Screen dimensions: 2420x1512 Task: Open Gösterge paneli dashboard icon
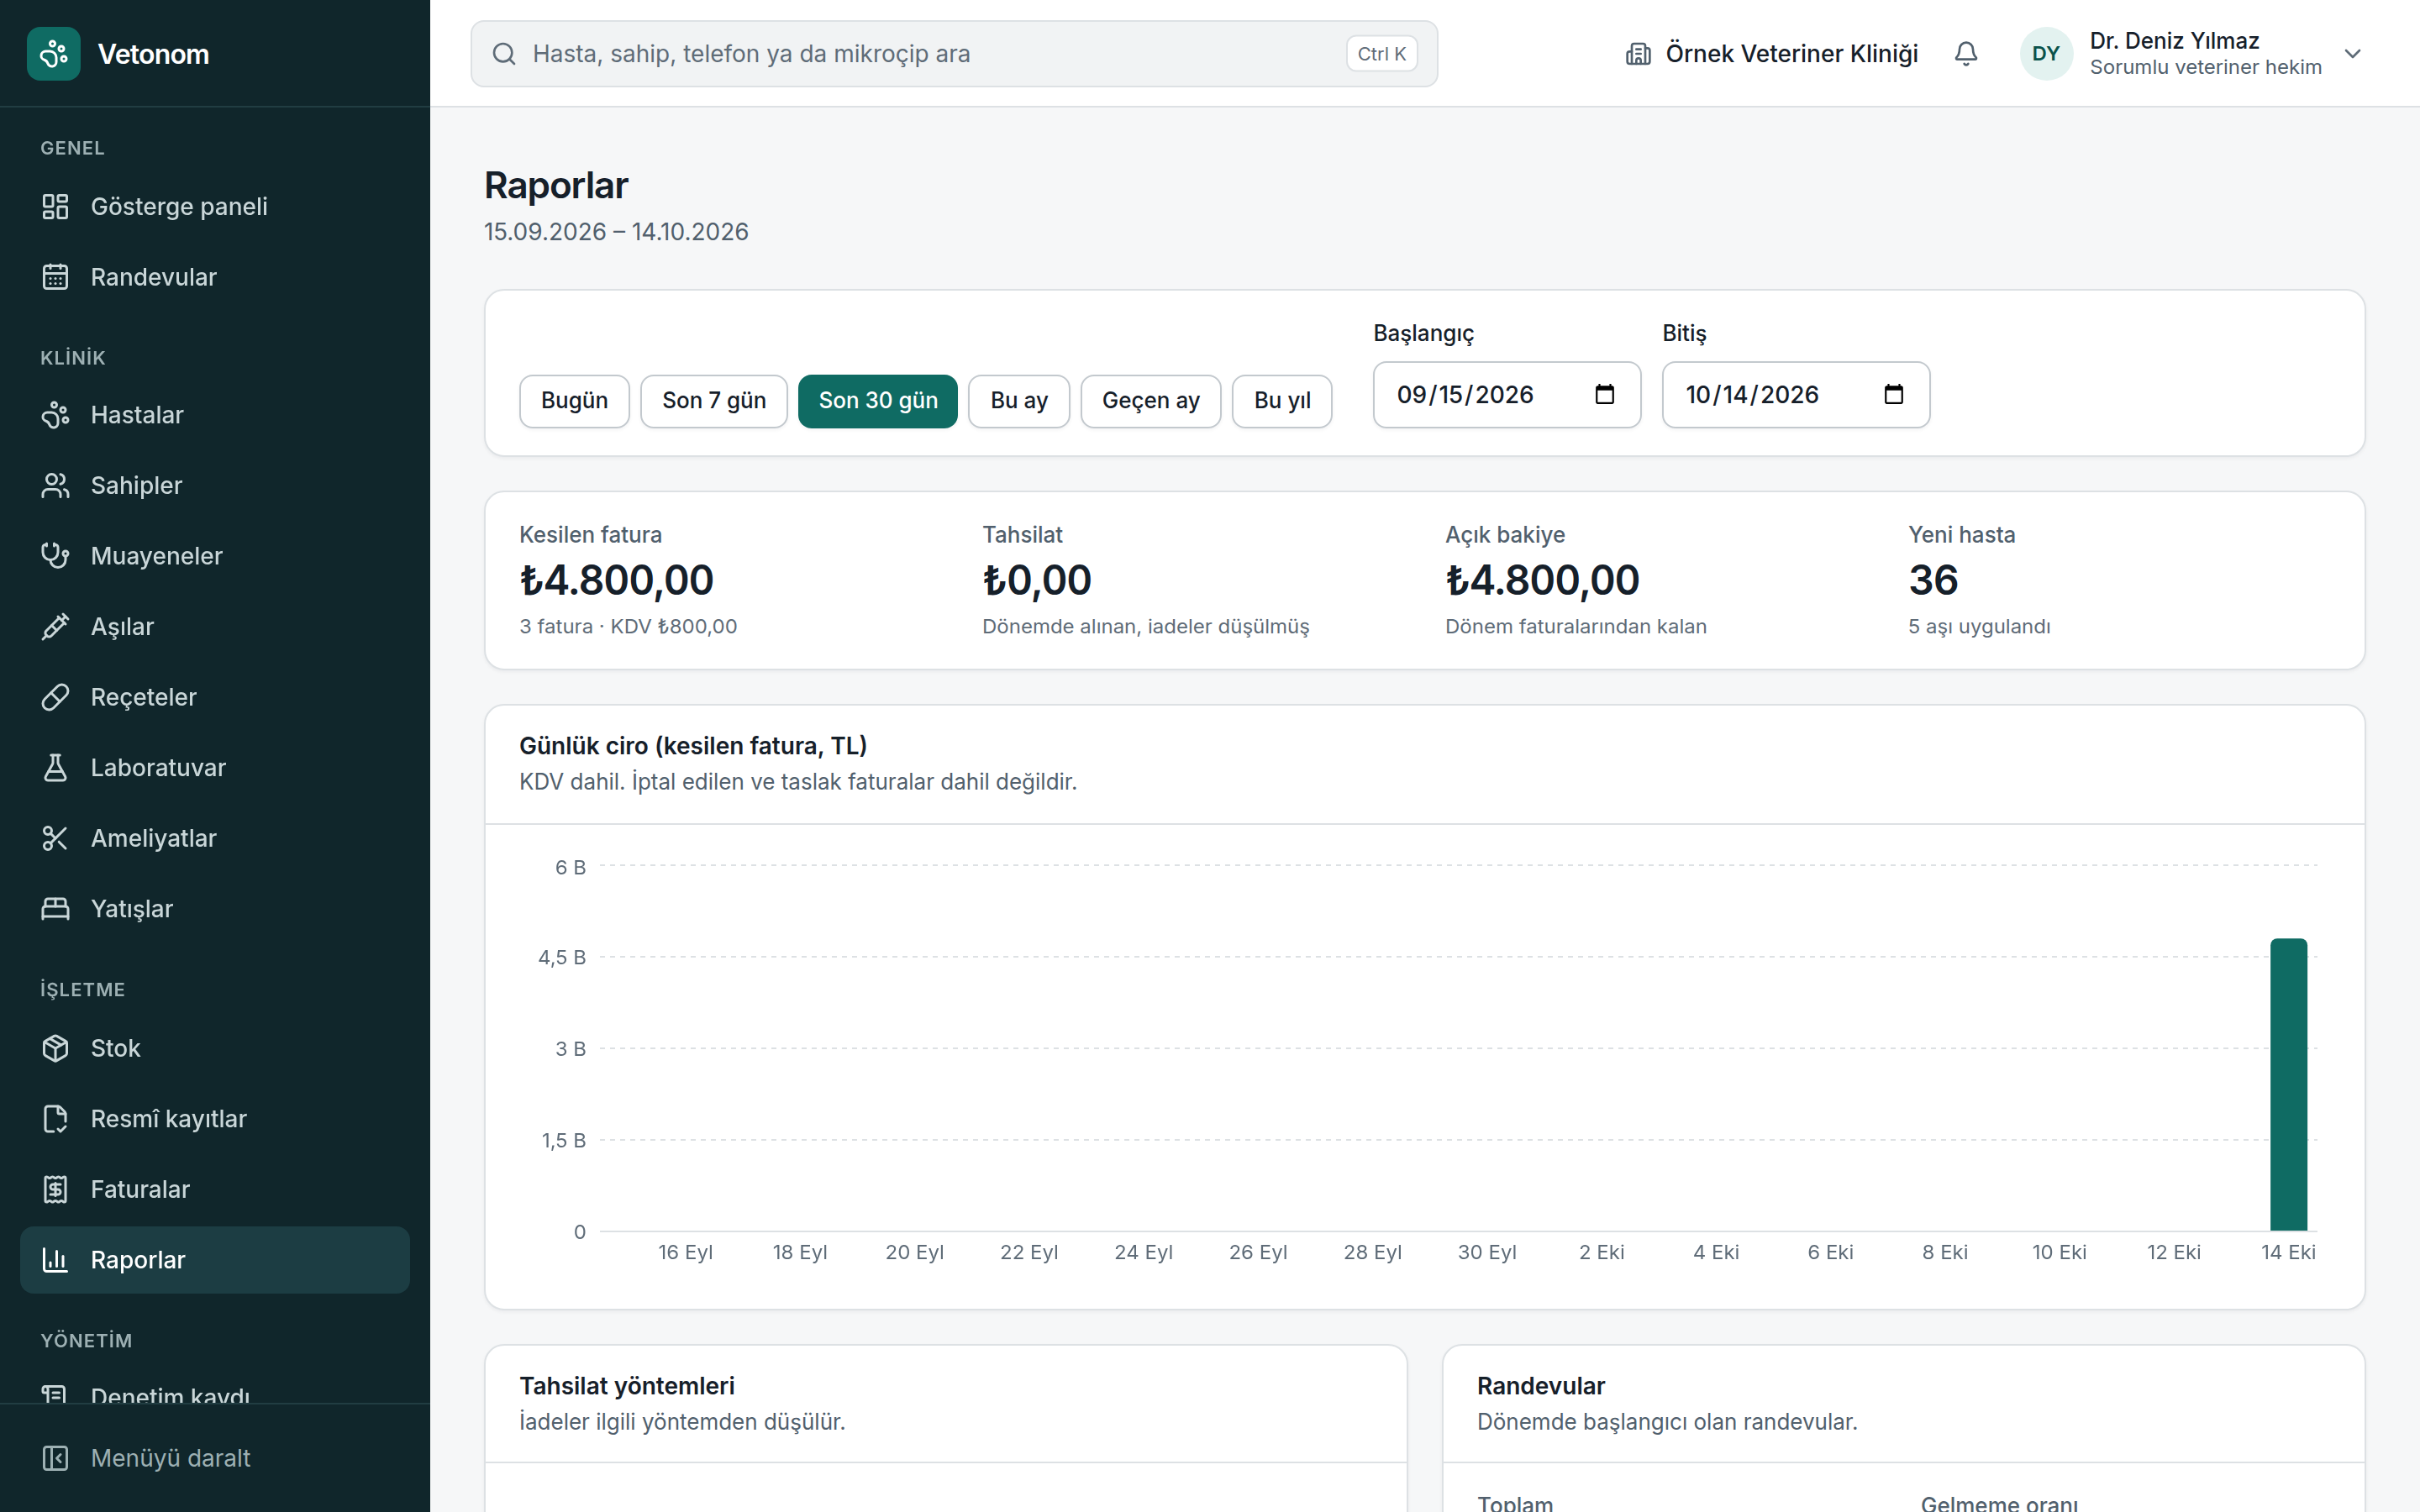tap(55, 207)
